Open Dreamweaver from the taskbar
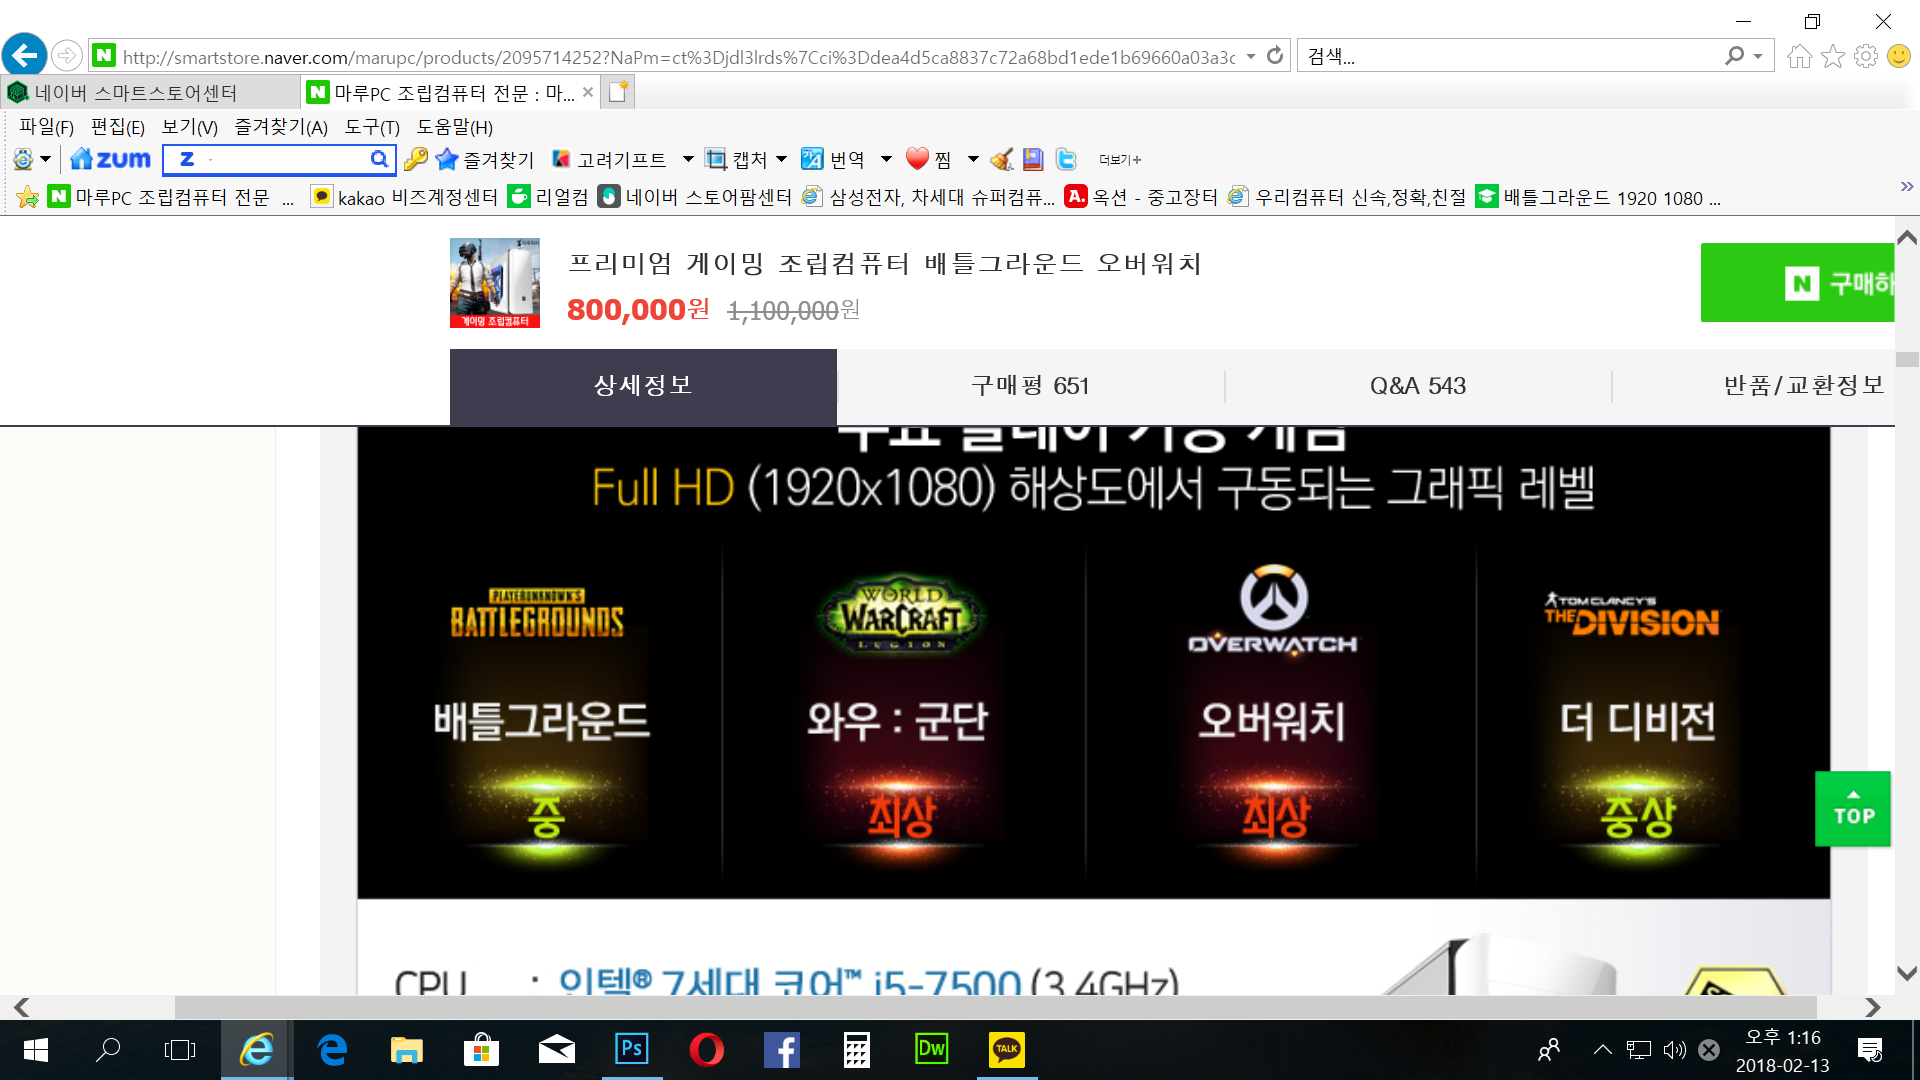 pyautogui.click(x=932, y=1049)
